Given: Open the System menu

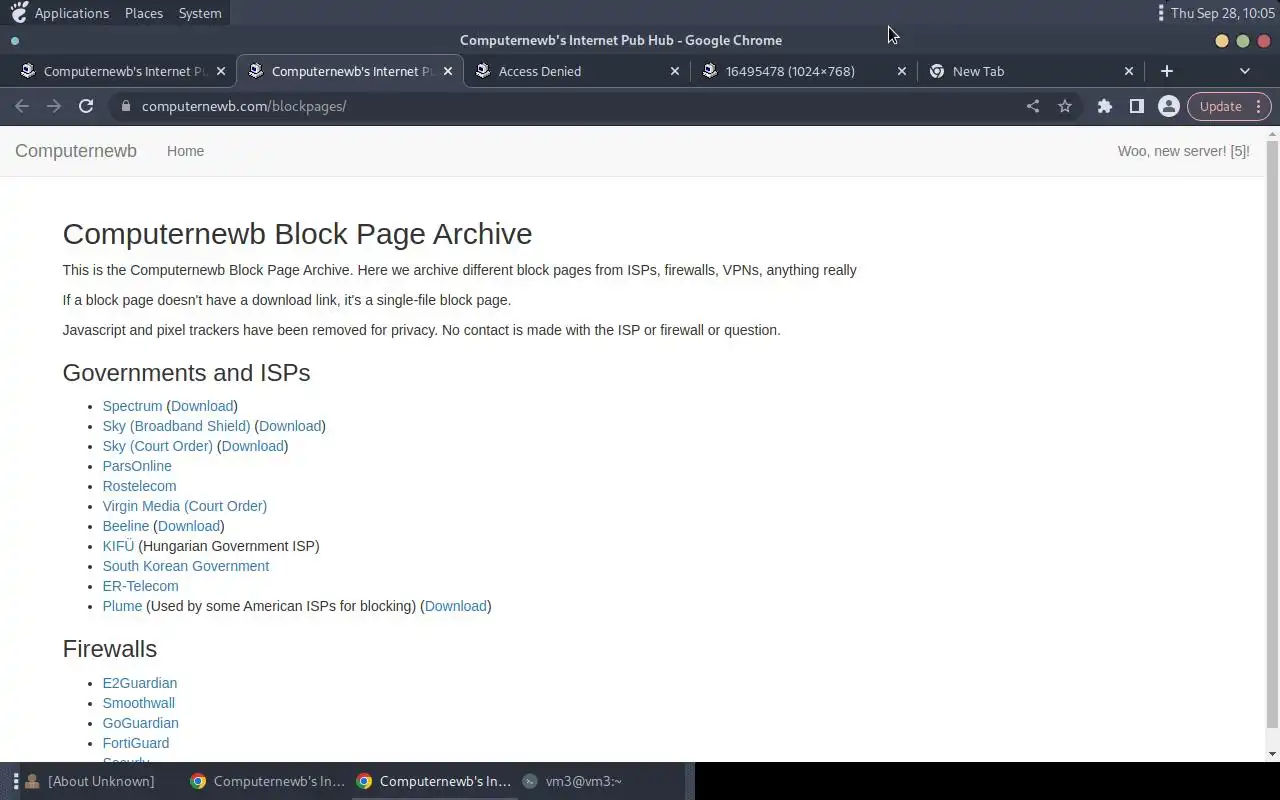Looking at the screenshot, I should click(x=200, y=13).
